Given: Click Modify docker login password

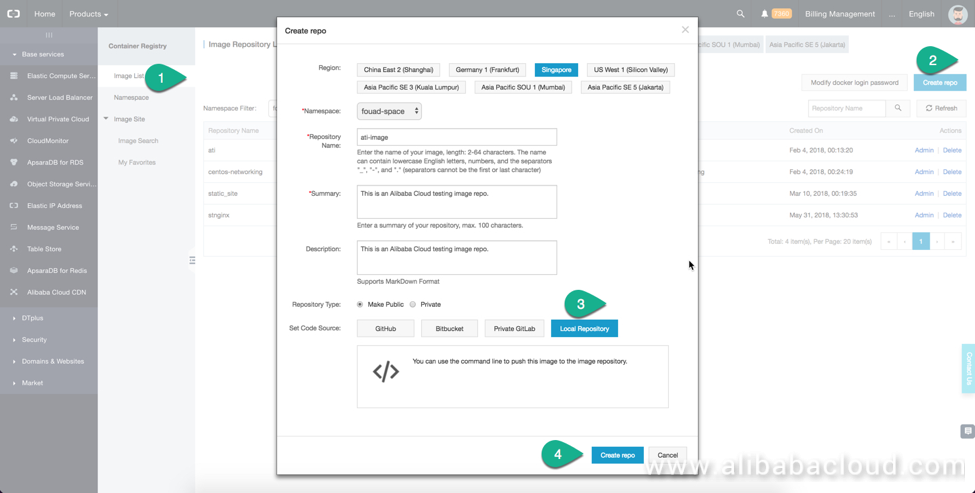Looking at the screenshot, I should [x=854, y=83].
